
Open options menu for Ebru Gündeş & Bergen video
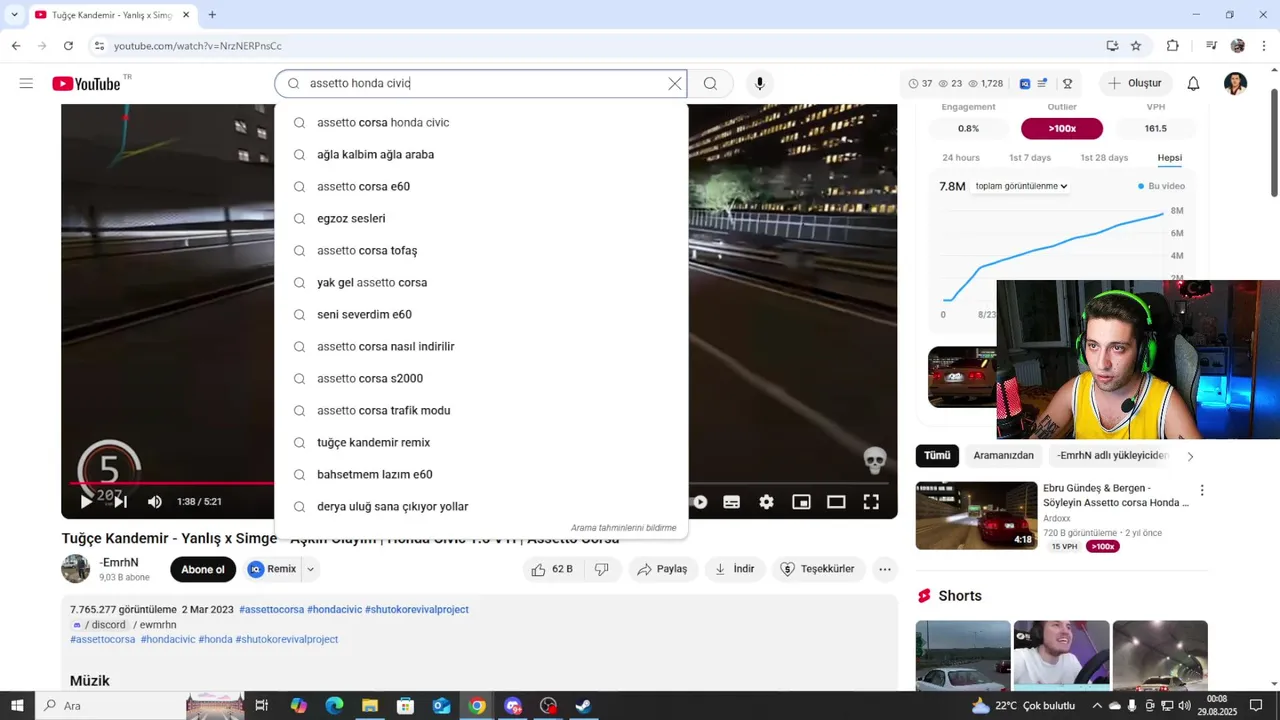[x=1202, y=491]
